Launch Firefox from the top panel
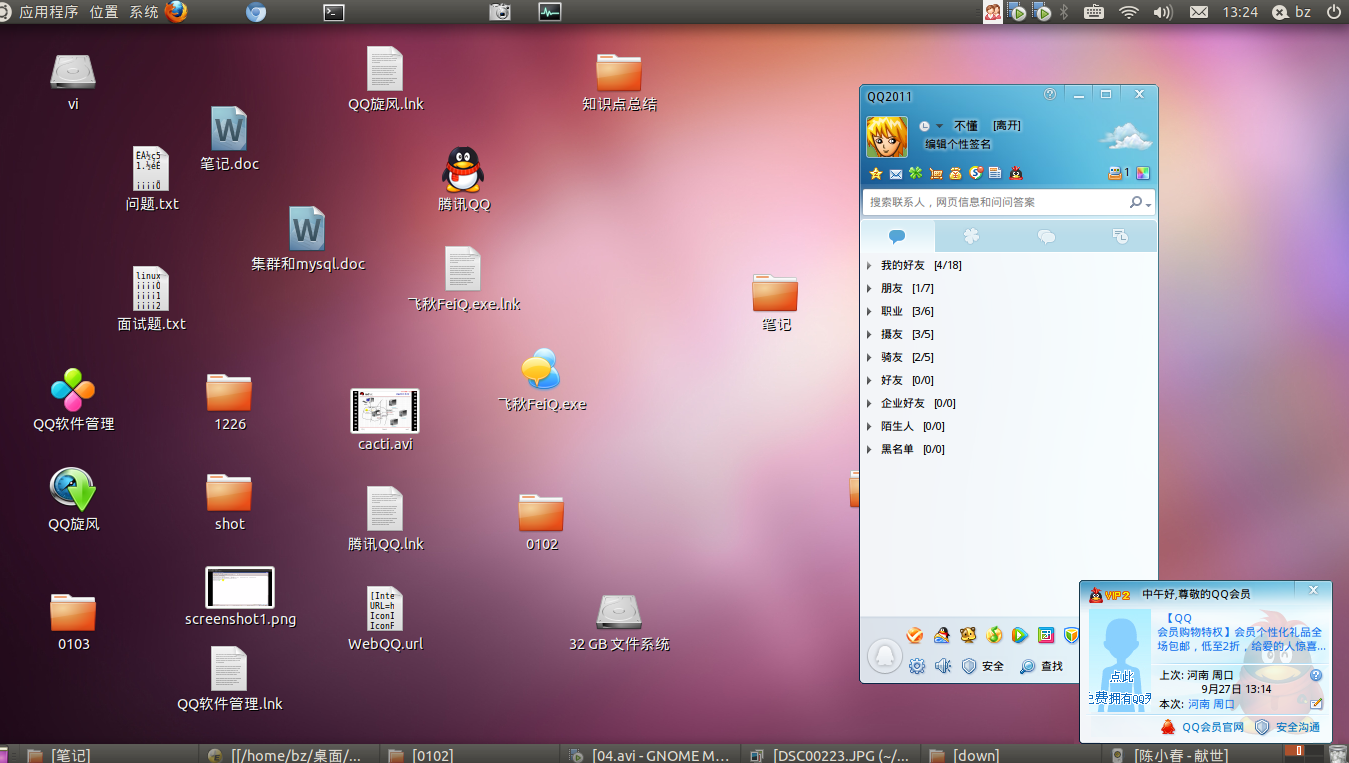 tap(177, 12)
